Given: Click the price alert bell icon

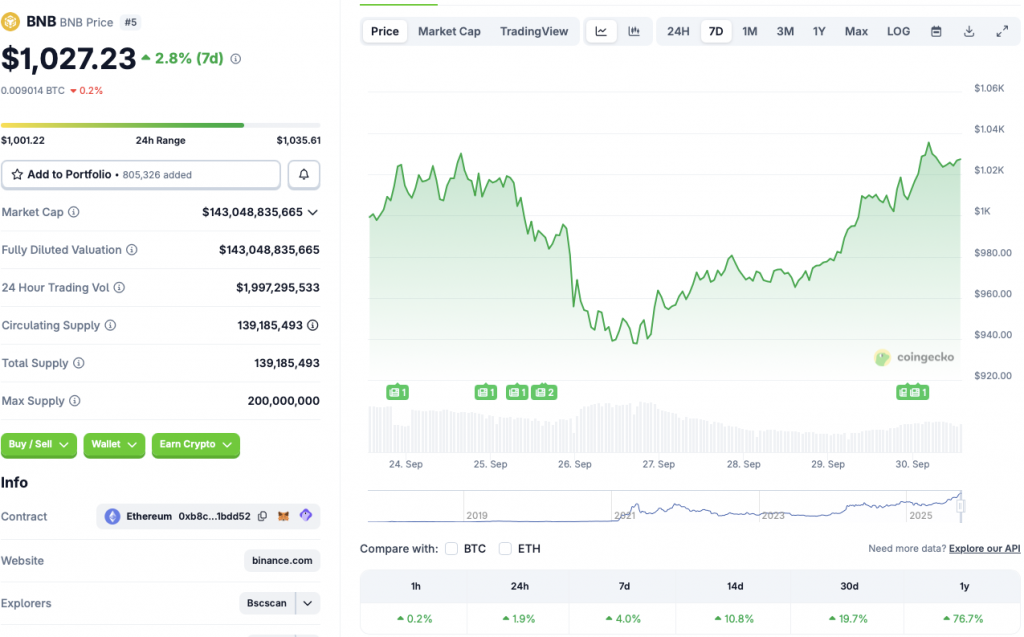Looking at the screenshot, I should point(304,174).
